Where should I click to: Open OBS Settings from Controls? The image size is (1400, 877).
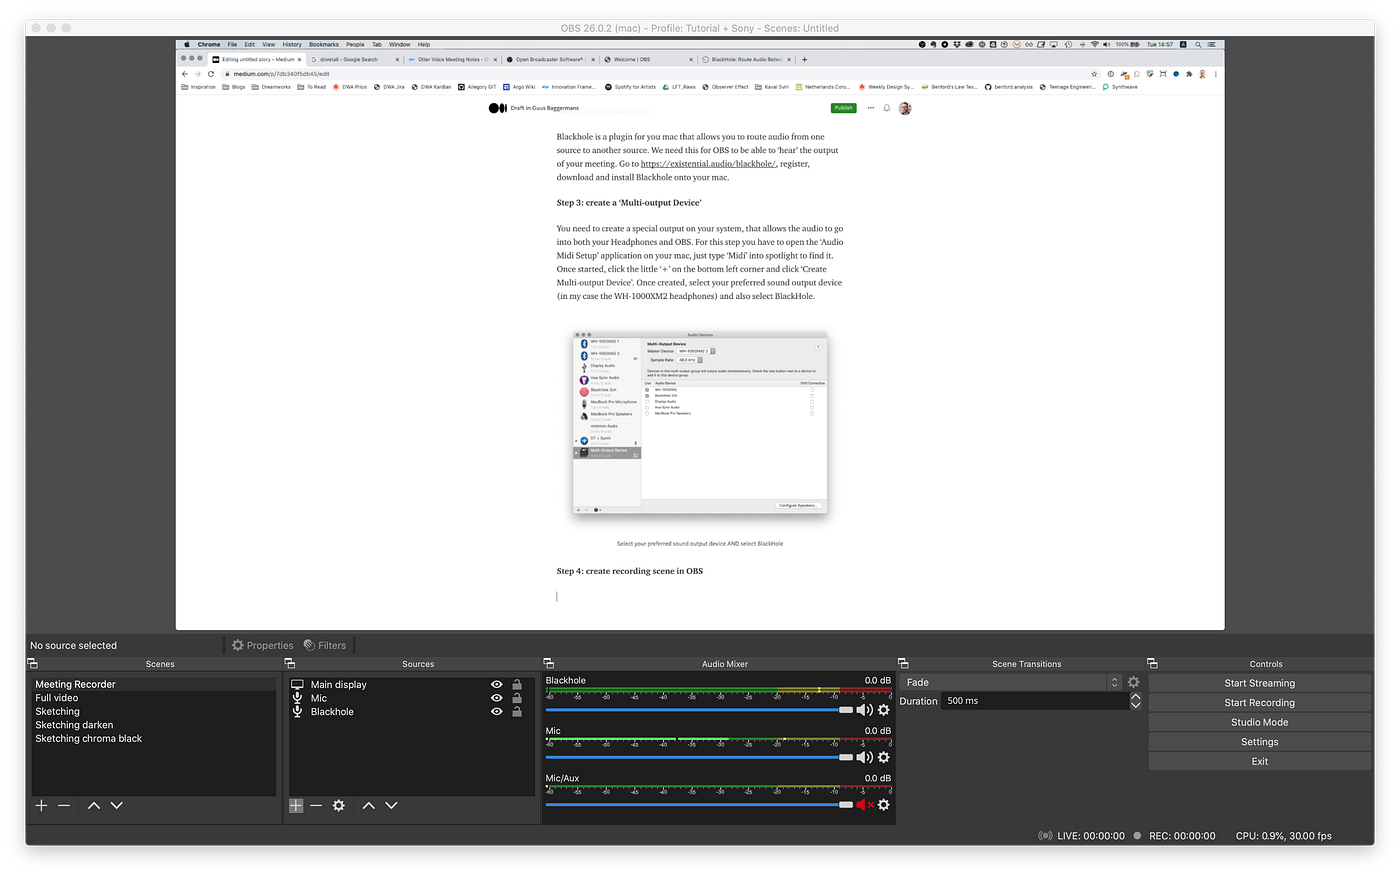1259,742
